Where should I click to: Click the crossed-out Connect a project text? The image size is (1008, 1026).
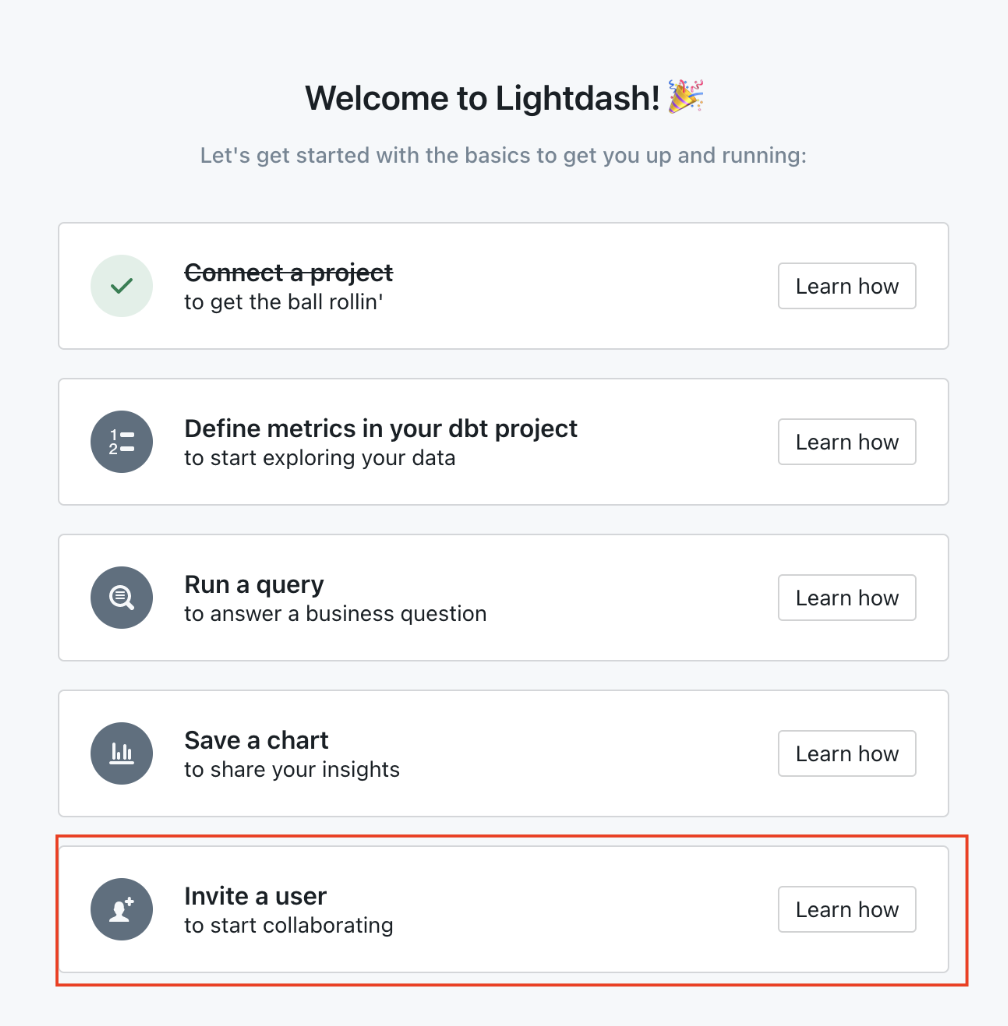click(x=287, y=272)
